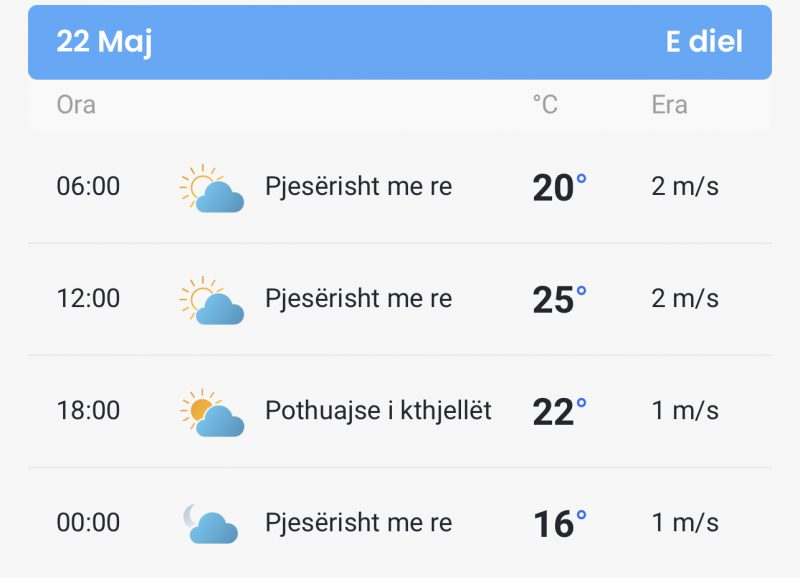Click the Pothuajse i kthjellët description
Screen dimensions: 800x578
(378, 411)
